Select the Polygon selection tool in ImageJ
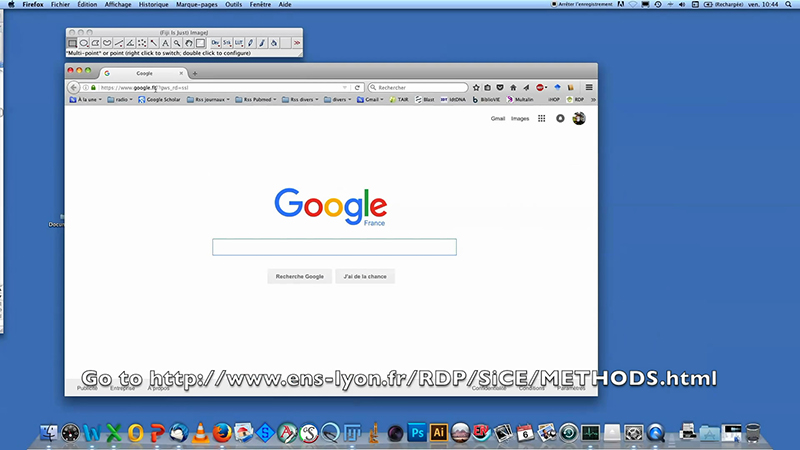This screenshot has height=450, width=800. (x=95, y=43)
